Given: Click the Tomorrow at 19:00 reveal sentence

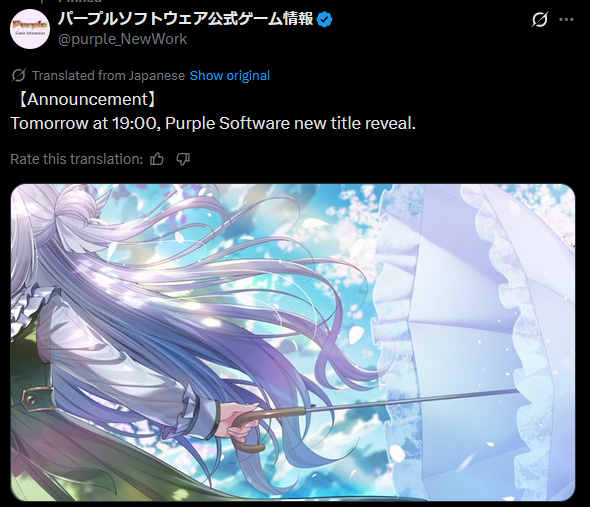Looking at the screenshot, I should (213, 123).
